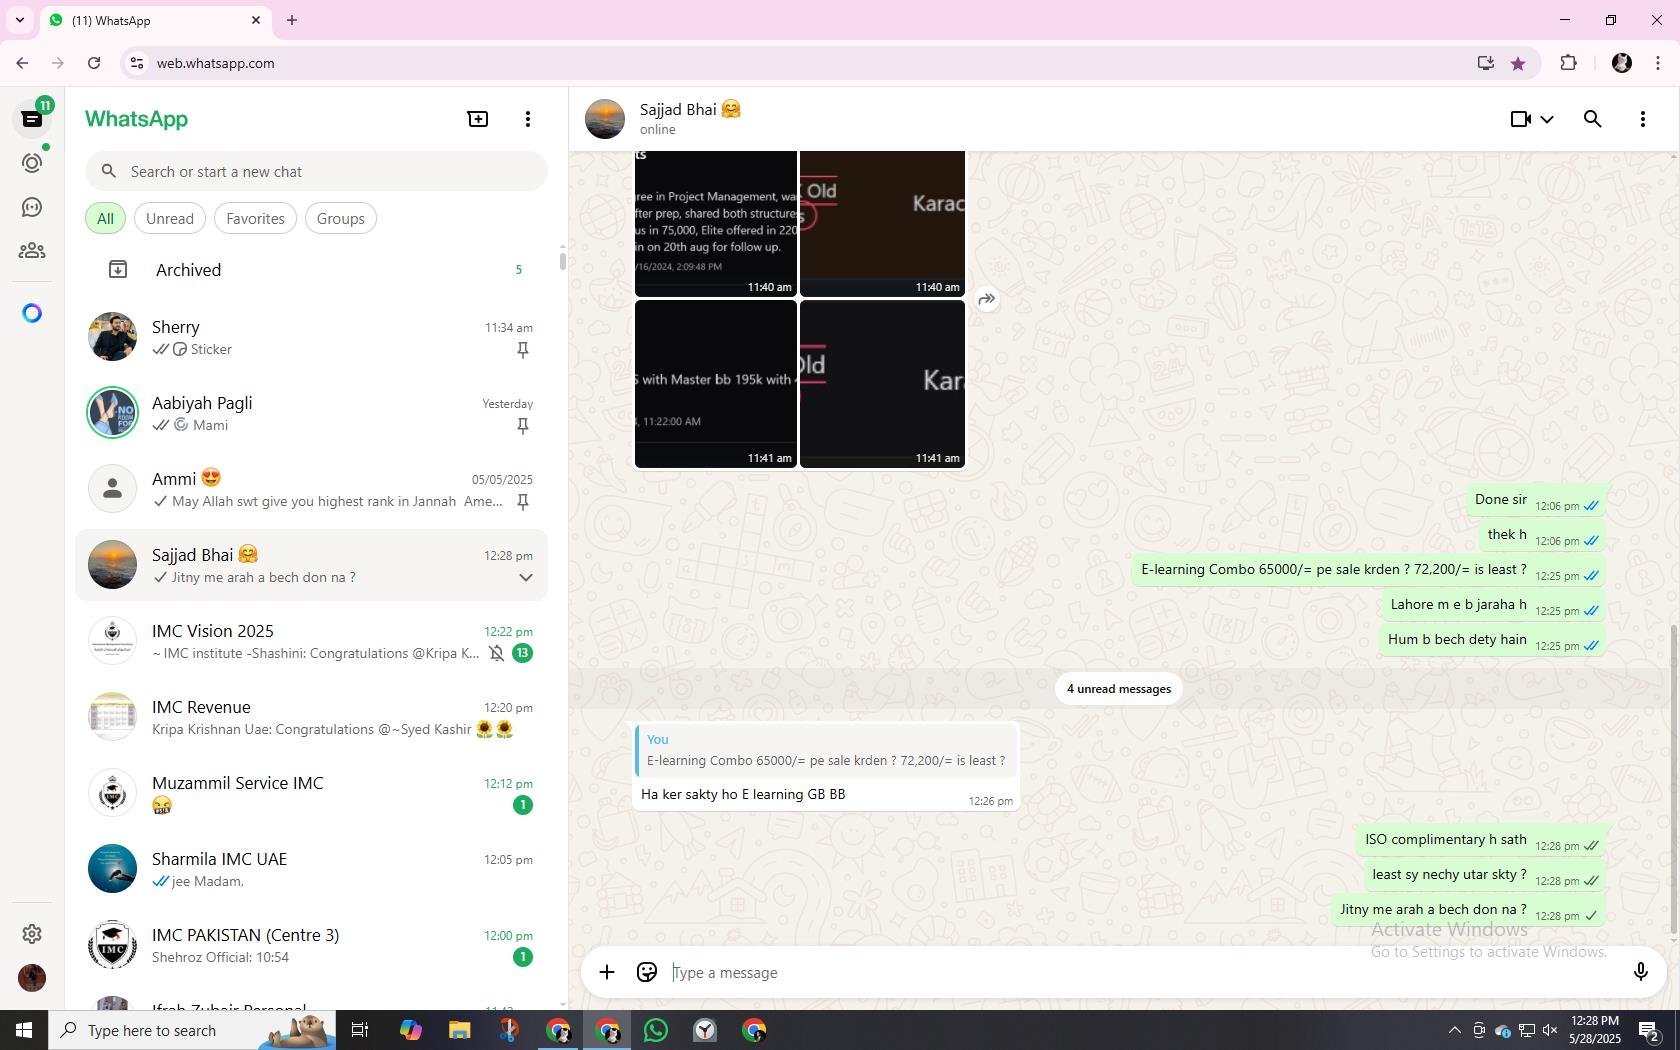Click the pin icon on Ammi chat
Viewport: 1680px width, 1050px height.
click(522, 502)
